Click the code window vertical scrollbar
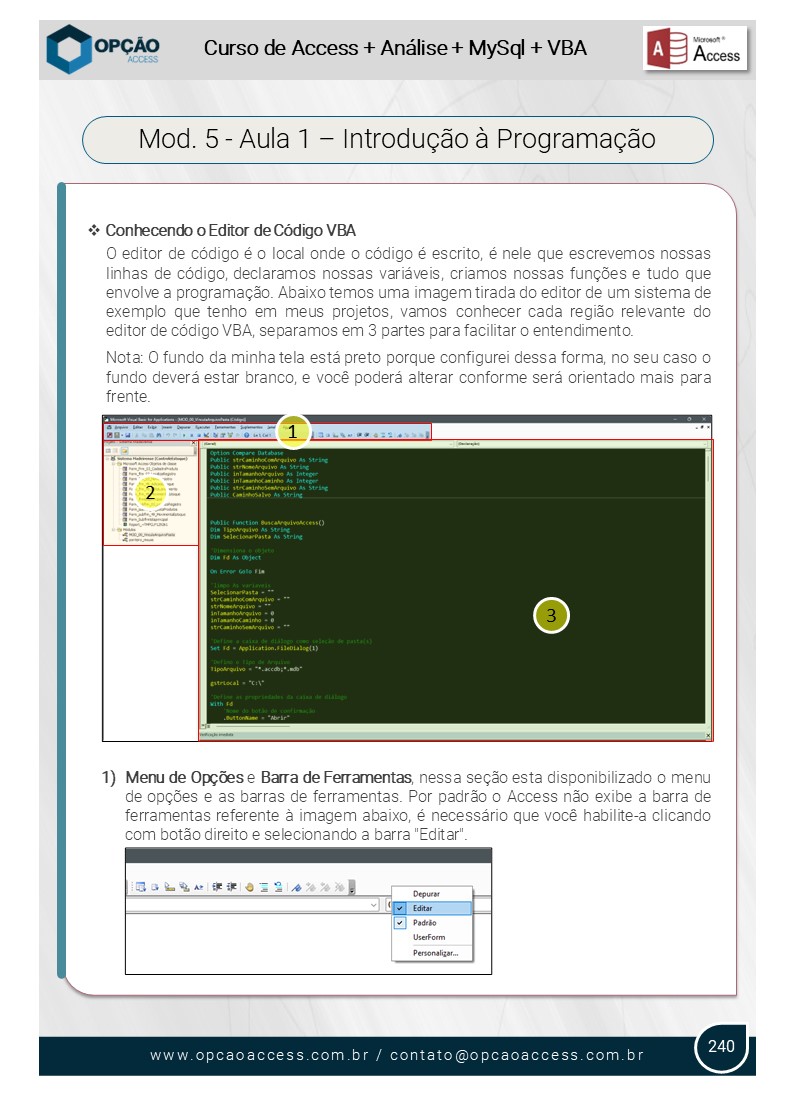The width and height of the screenshot is (794, 1096). [708, 587]
